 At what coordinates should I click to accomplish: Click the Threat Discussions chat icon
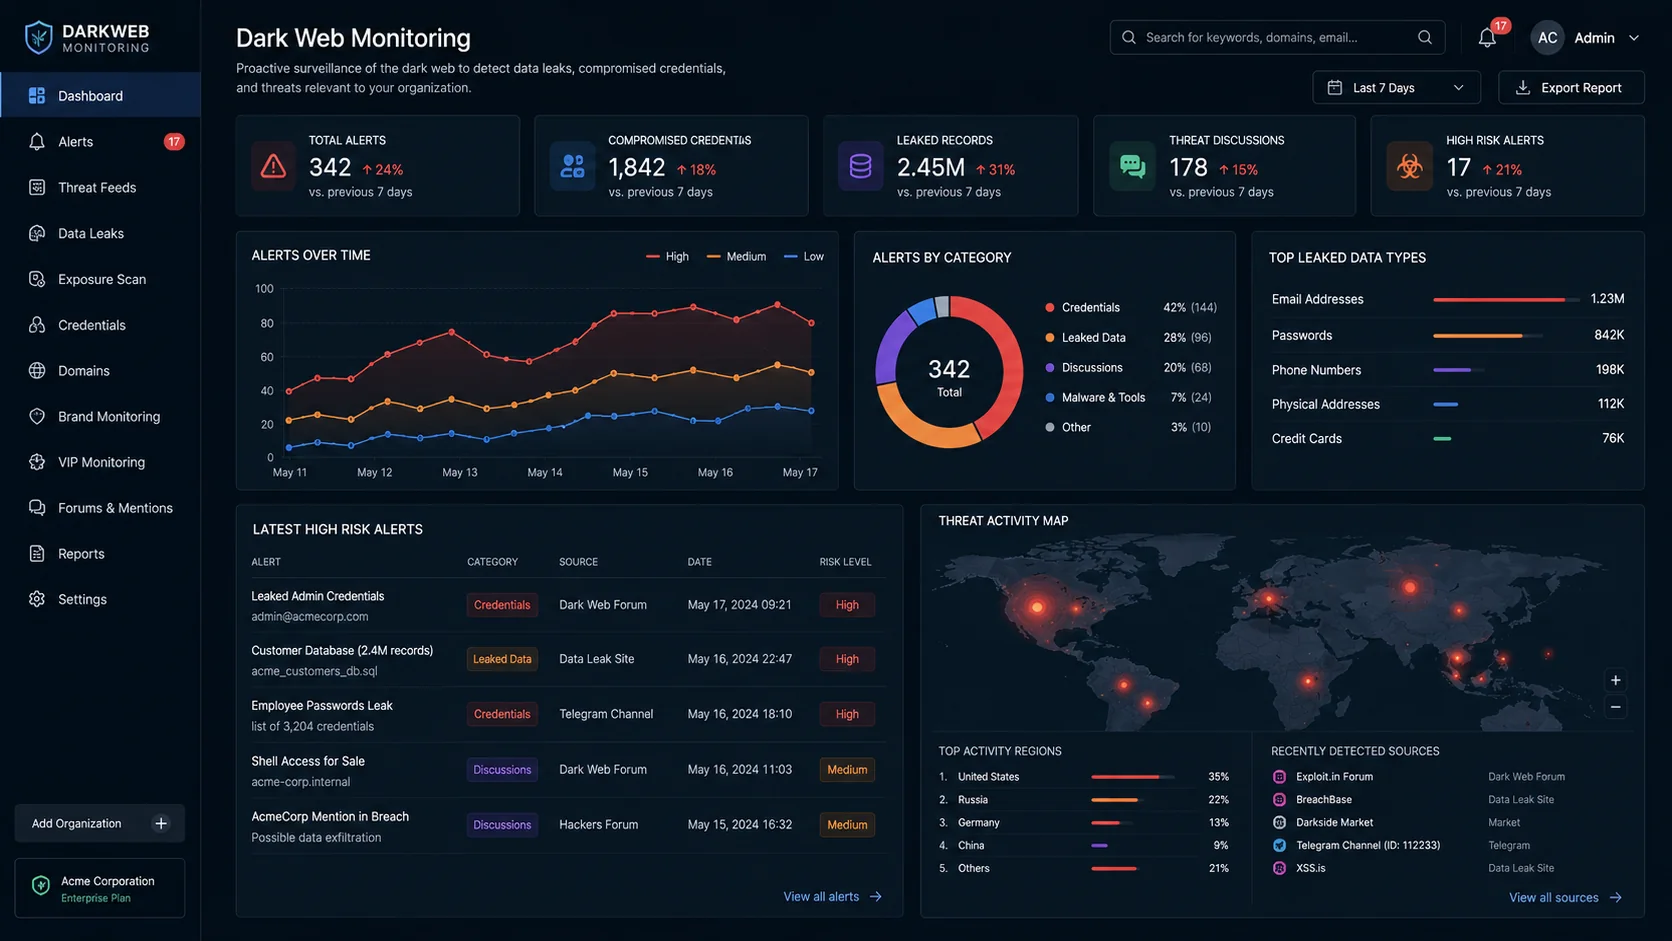tap(1132, 166)
